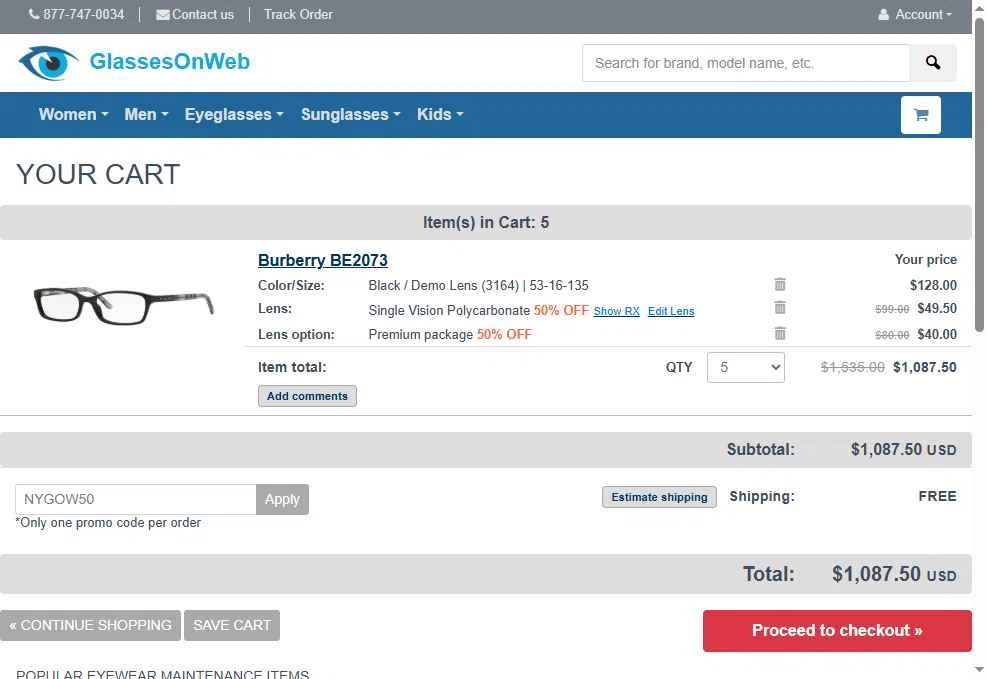Click the Total amount at bottom
987x679 pixels.
(894, 574)
